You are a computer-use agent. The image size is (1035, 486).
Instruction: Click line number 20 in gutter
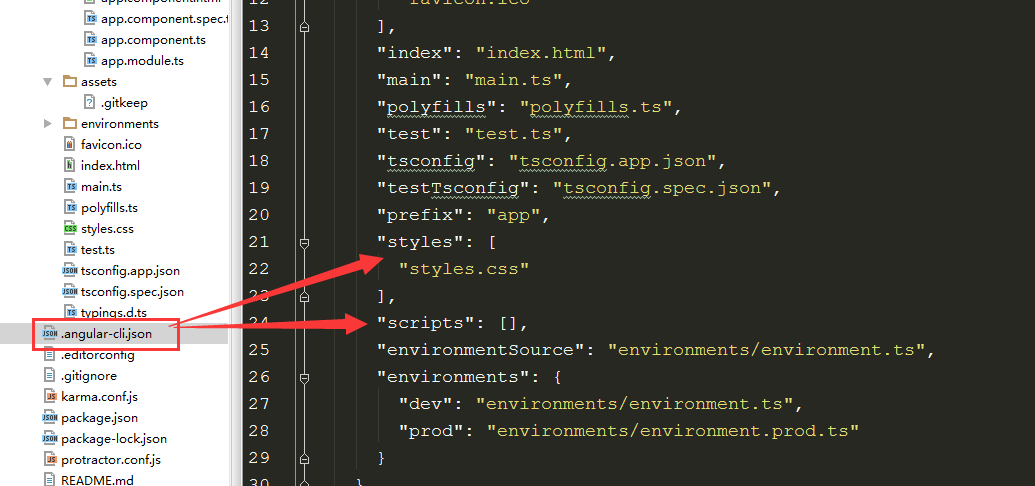pos(259,215)
